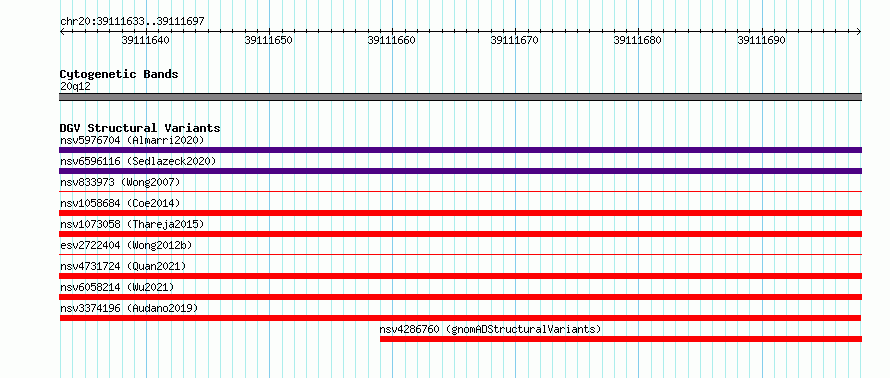
Task: Select the shorter red bar under nsv4286760
Action: coord(621,339)
